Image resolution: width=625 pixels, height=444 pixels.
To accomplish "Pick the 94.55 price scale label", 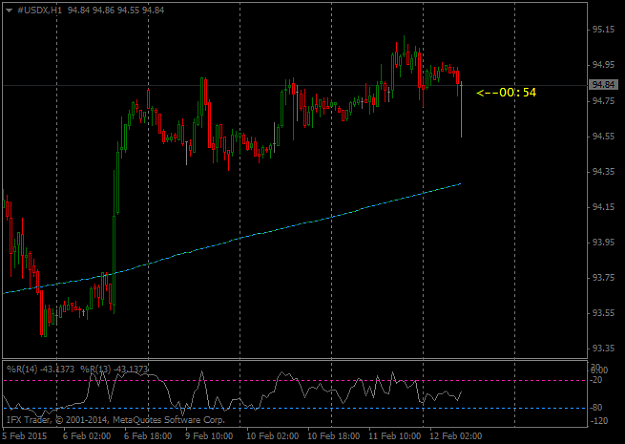I will click(603, 137).
